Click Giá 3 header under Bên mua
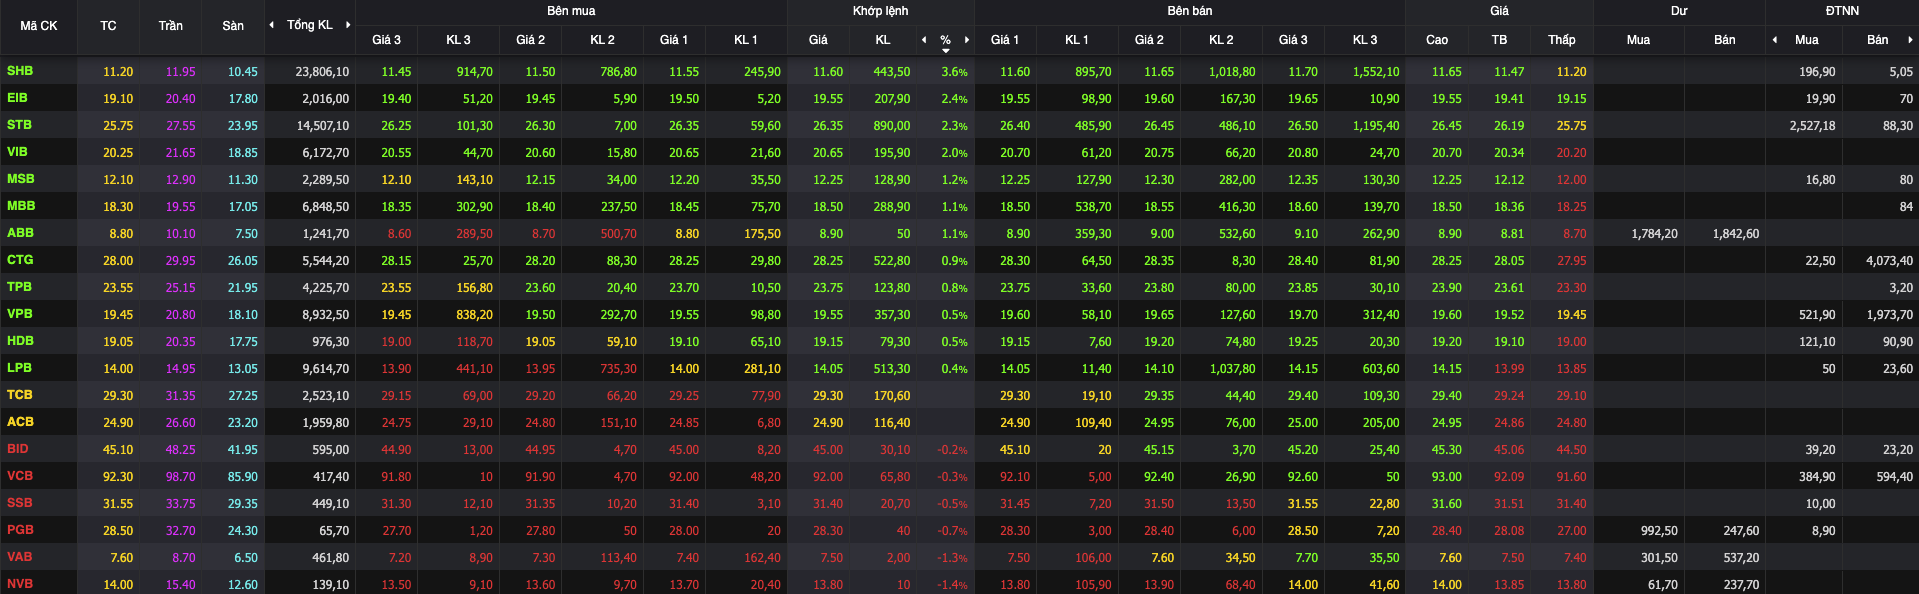This screenshot has height=594, width=1919. 386,40
